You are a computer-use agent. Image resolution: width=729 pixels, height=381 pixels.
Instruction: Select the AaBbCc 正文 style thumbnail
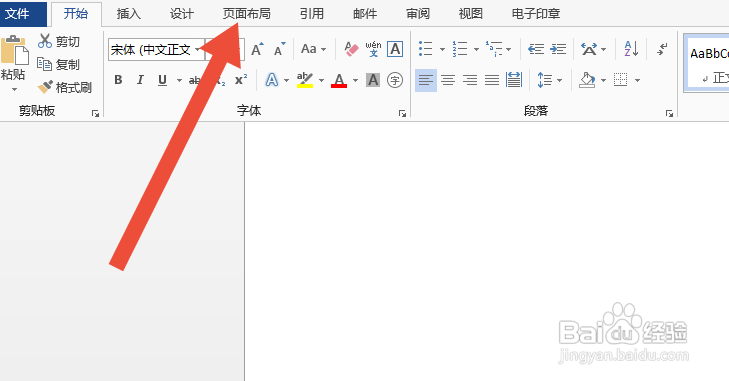(x=708, y=64)
